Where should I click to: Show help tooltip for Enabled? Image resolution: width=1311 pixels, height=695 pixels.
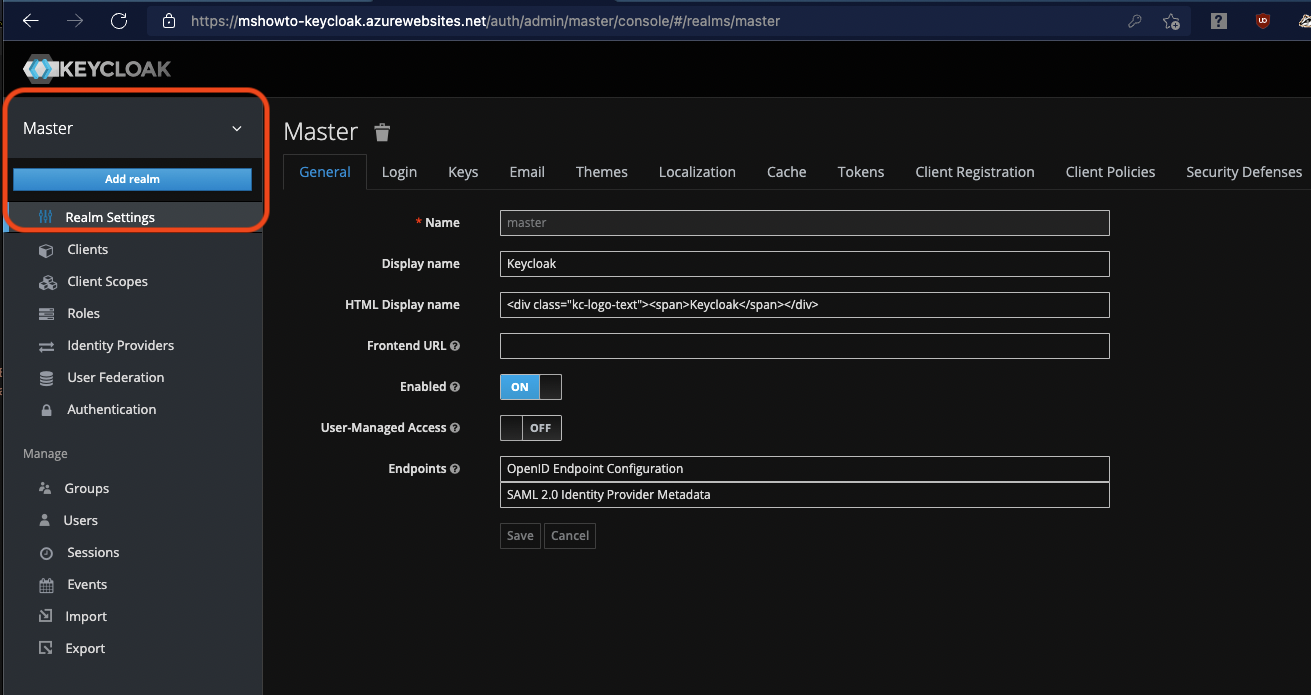click(455, 387)
